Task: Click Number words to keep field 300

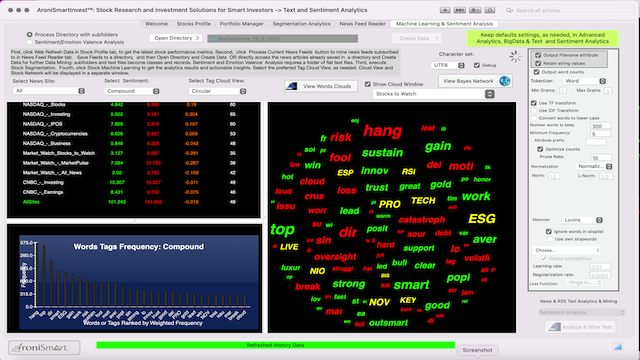Action: (x=601, y=126)
